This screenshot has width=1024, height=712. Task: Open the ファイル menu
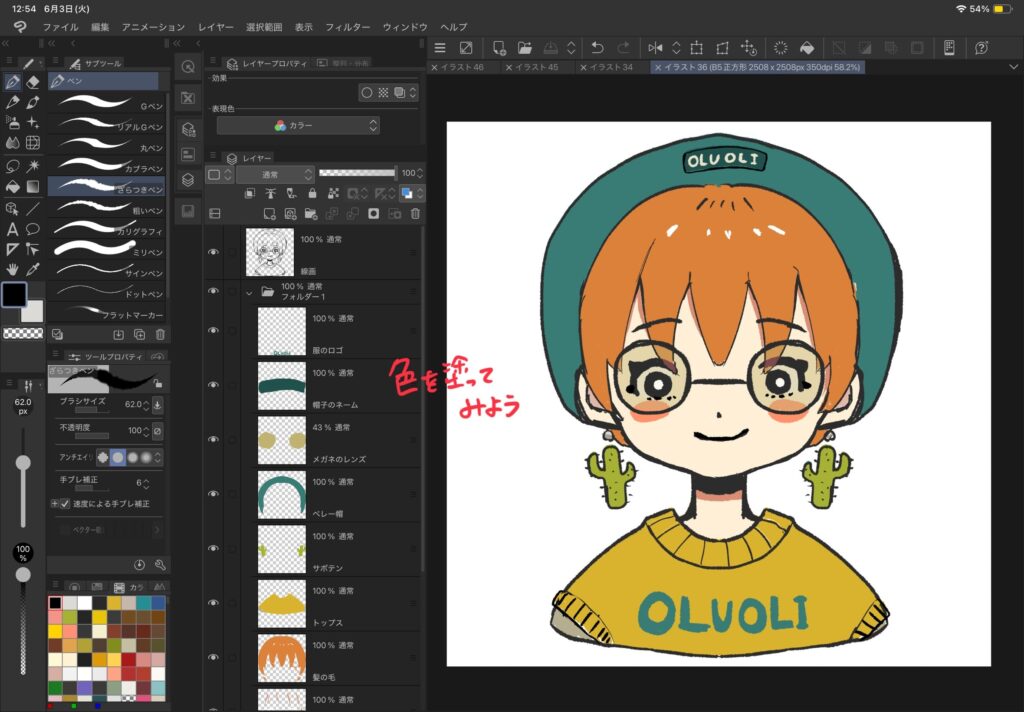click(60, 27)
